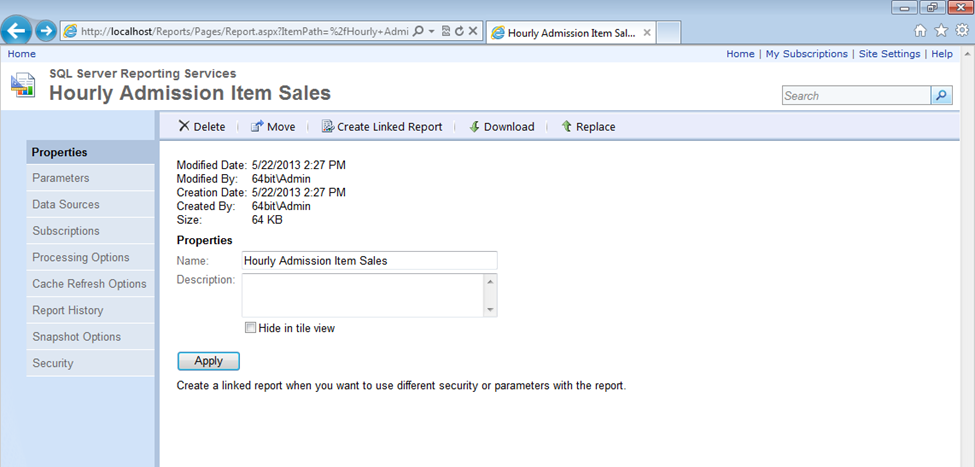
Task: Open Favorites with the star icon
Action: 941,31
